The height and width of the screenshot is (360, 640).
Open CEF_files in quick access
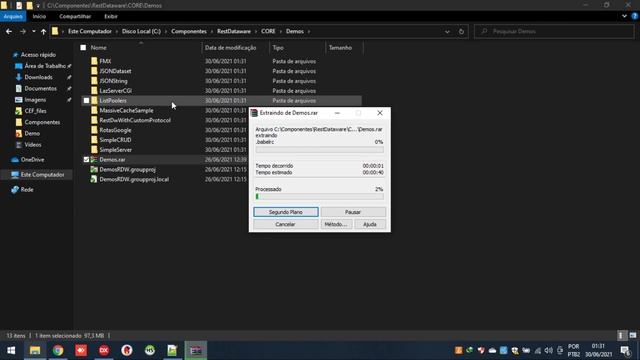point(35,111)
